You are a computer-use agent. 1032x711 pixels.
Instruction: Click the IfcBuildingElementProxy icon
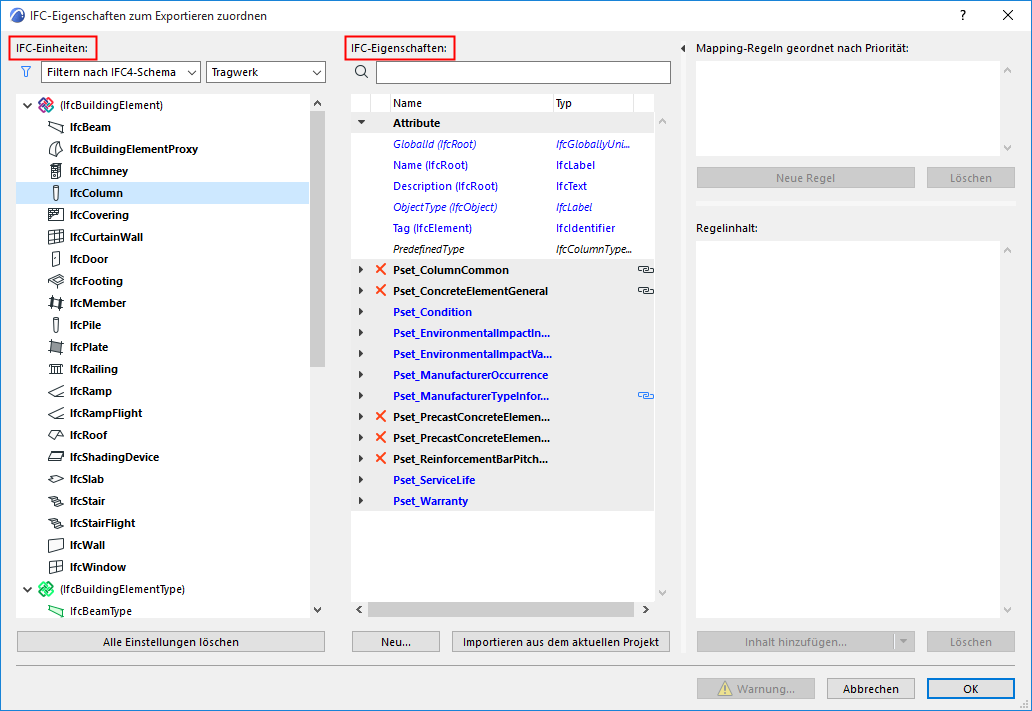pos(56,149)
